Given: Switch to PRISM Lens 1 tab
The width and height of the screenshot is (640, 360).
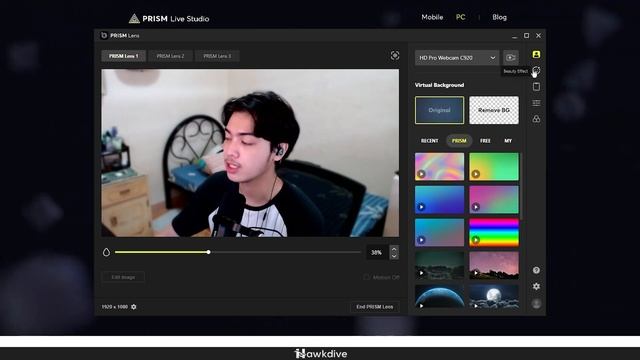Looking at the screenshot, I should click(x=123, y=56).
